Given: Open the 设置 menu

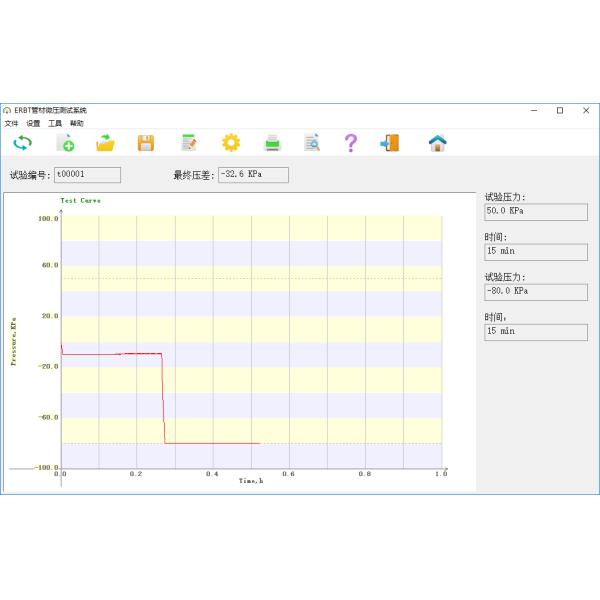Looking at the screenshot, I should click(x=33, y=123).
